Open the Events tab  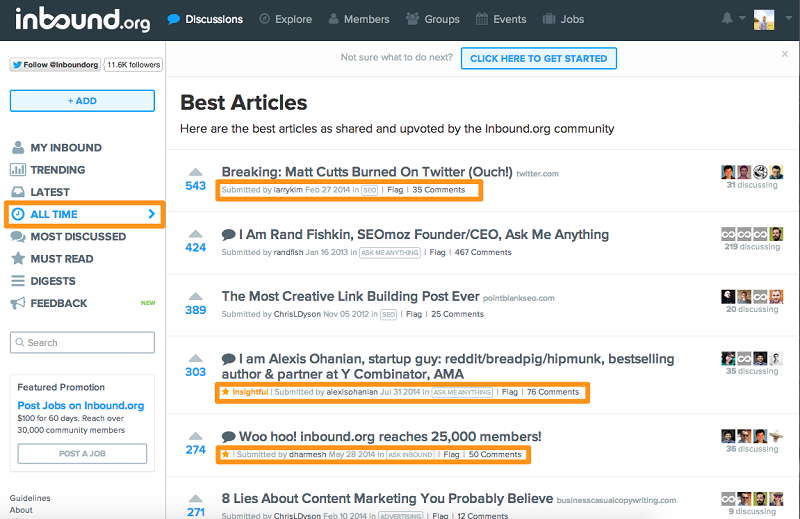click(501, 19)
